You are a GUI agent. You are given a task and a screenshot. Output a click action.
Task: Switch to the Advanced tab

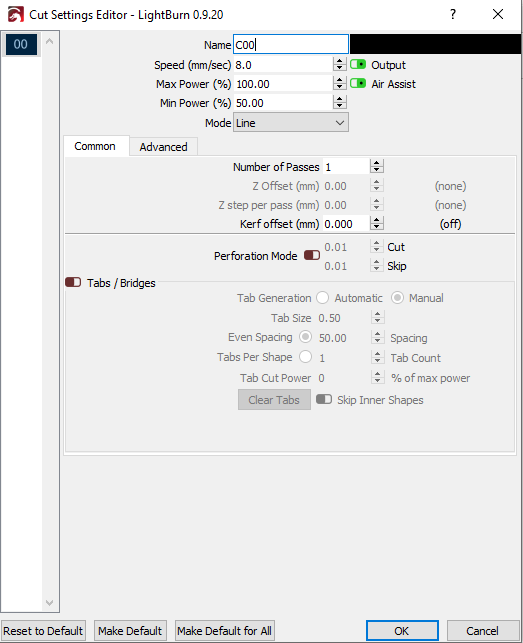coord(163,147)
